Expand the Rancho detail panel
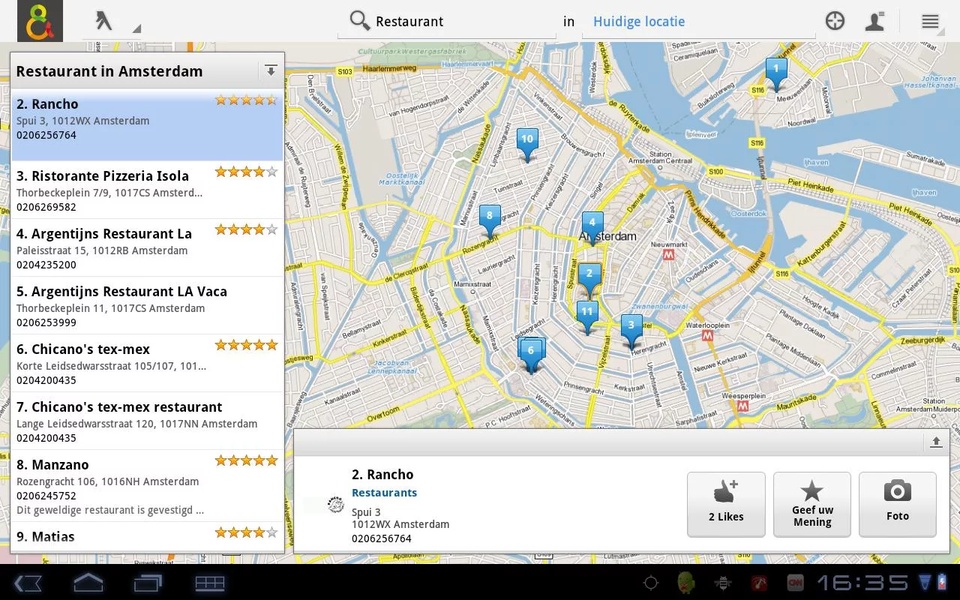 [936, 442]
